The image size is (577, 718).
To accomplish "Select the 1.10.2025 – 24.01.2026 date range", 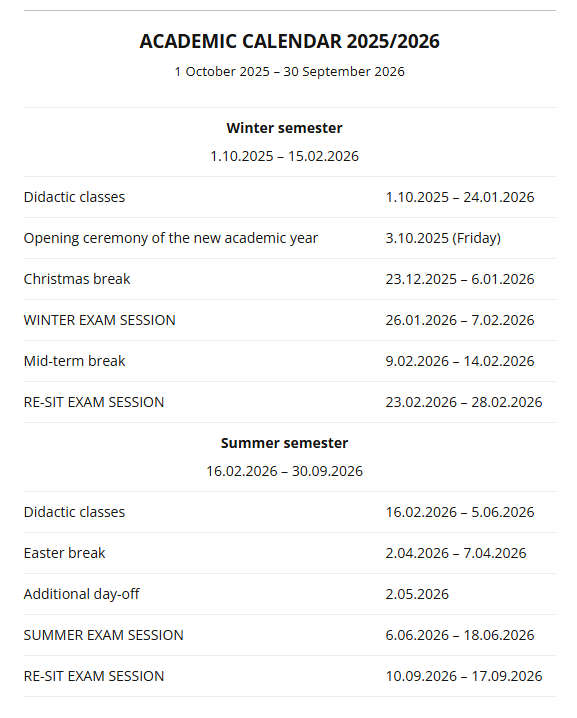I will [460, 197].
